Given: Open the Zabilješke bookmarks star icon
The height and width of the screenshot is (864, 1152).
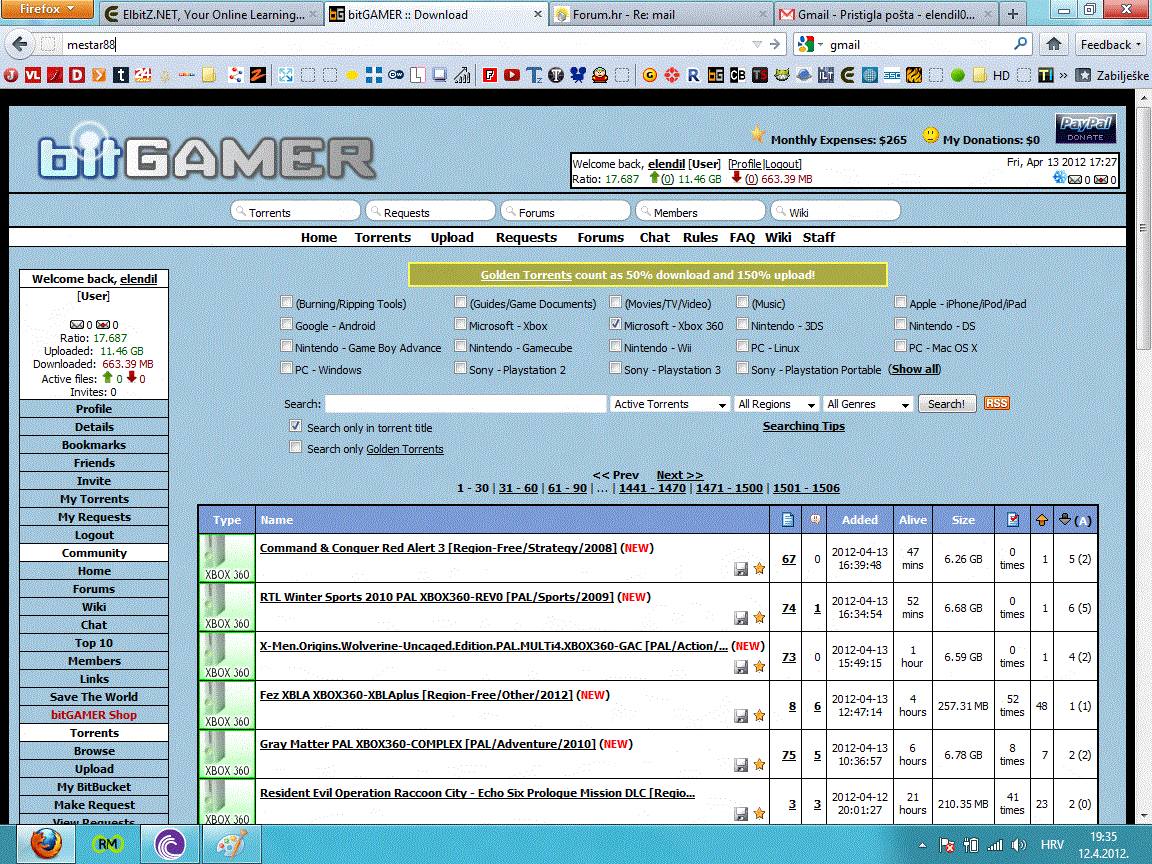Looking at the screenshot, I should [1083, 75].
